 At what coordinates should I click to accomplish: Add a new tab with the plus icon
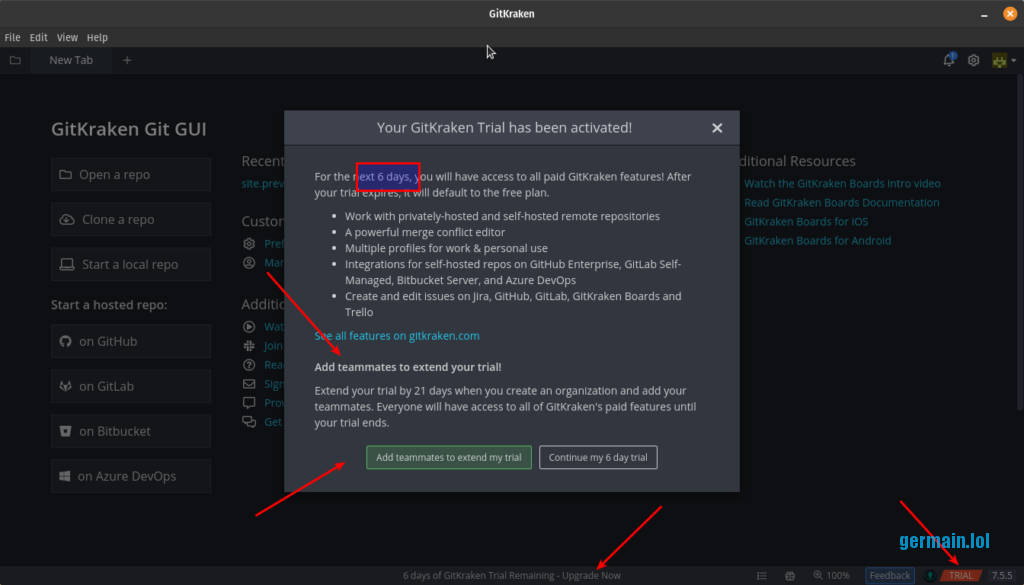coord(127,60)
